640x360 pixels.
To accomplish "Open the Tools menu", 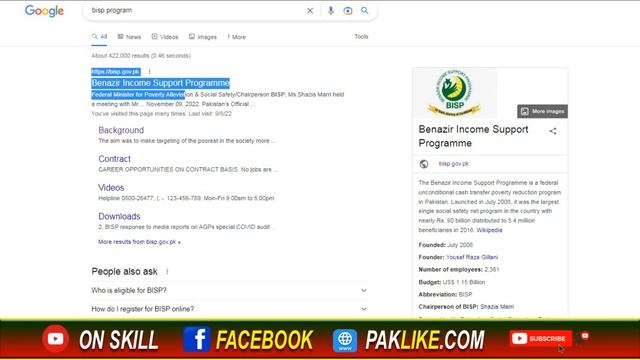I will tap(361, 36).
